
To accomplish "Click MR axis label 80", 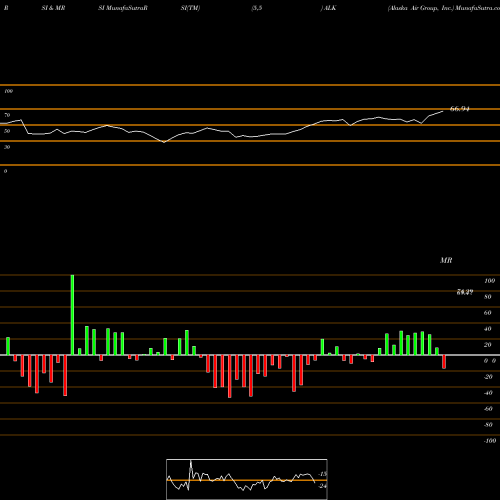I will pos(488,297).
